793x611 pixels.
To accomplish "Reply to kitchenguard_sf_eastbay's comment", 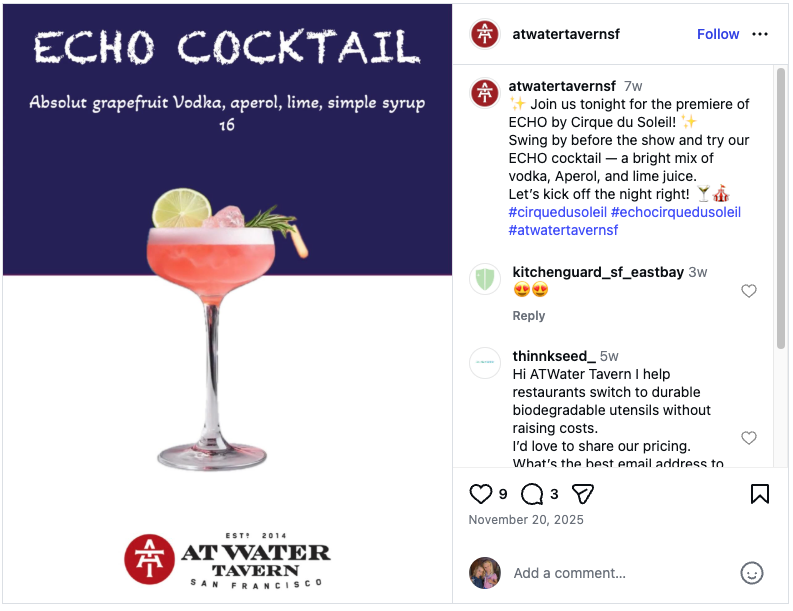I will click(528, 316).
